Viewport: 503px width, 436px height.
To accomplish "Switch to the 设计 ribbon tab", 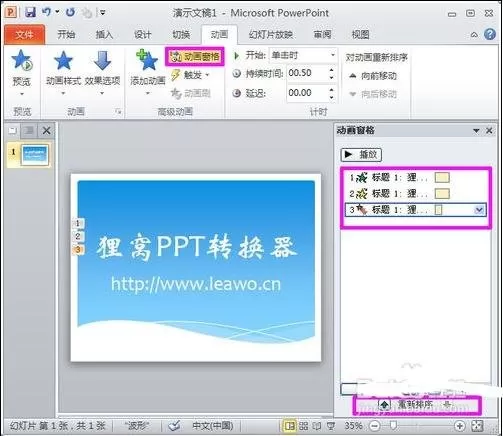I will click(x=143, y=34).
